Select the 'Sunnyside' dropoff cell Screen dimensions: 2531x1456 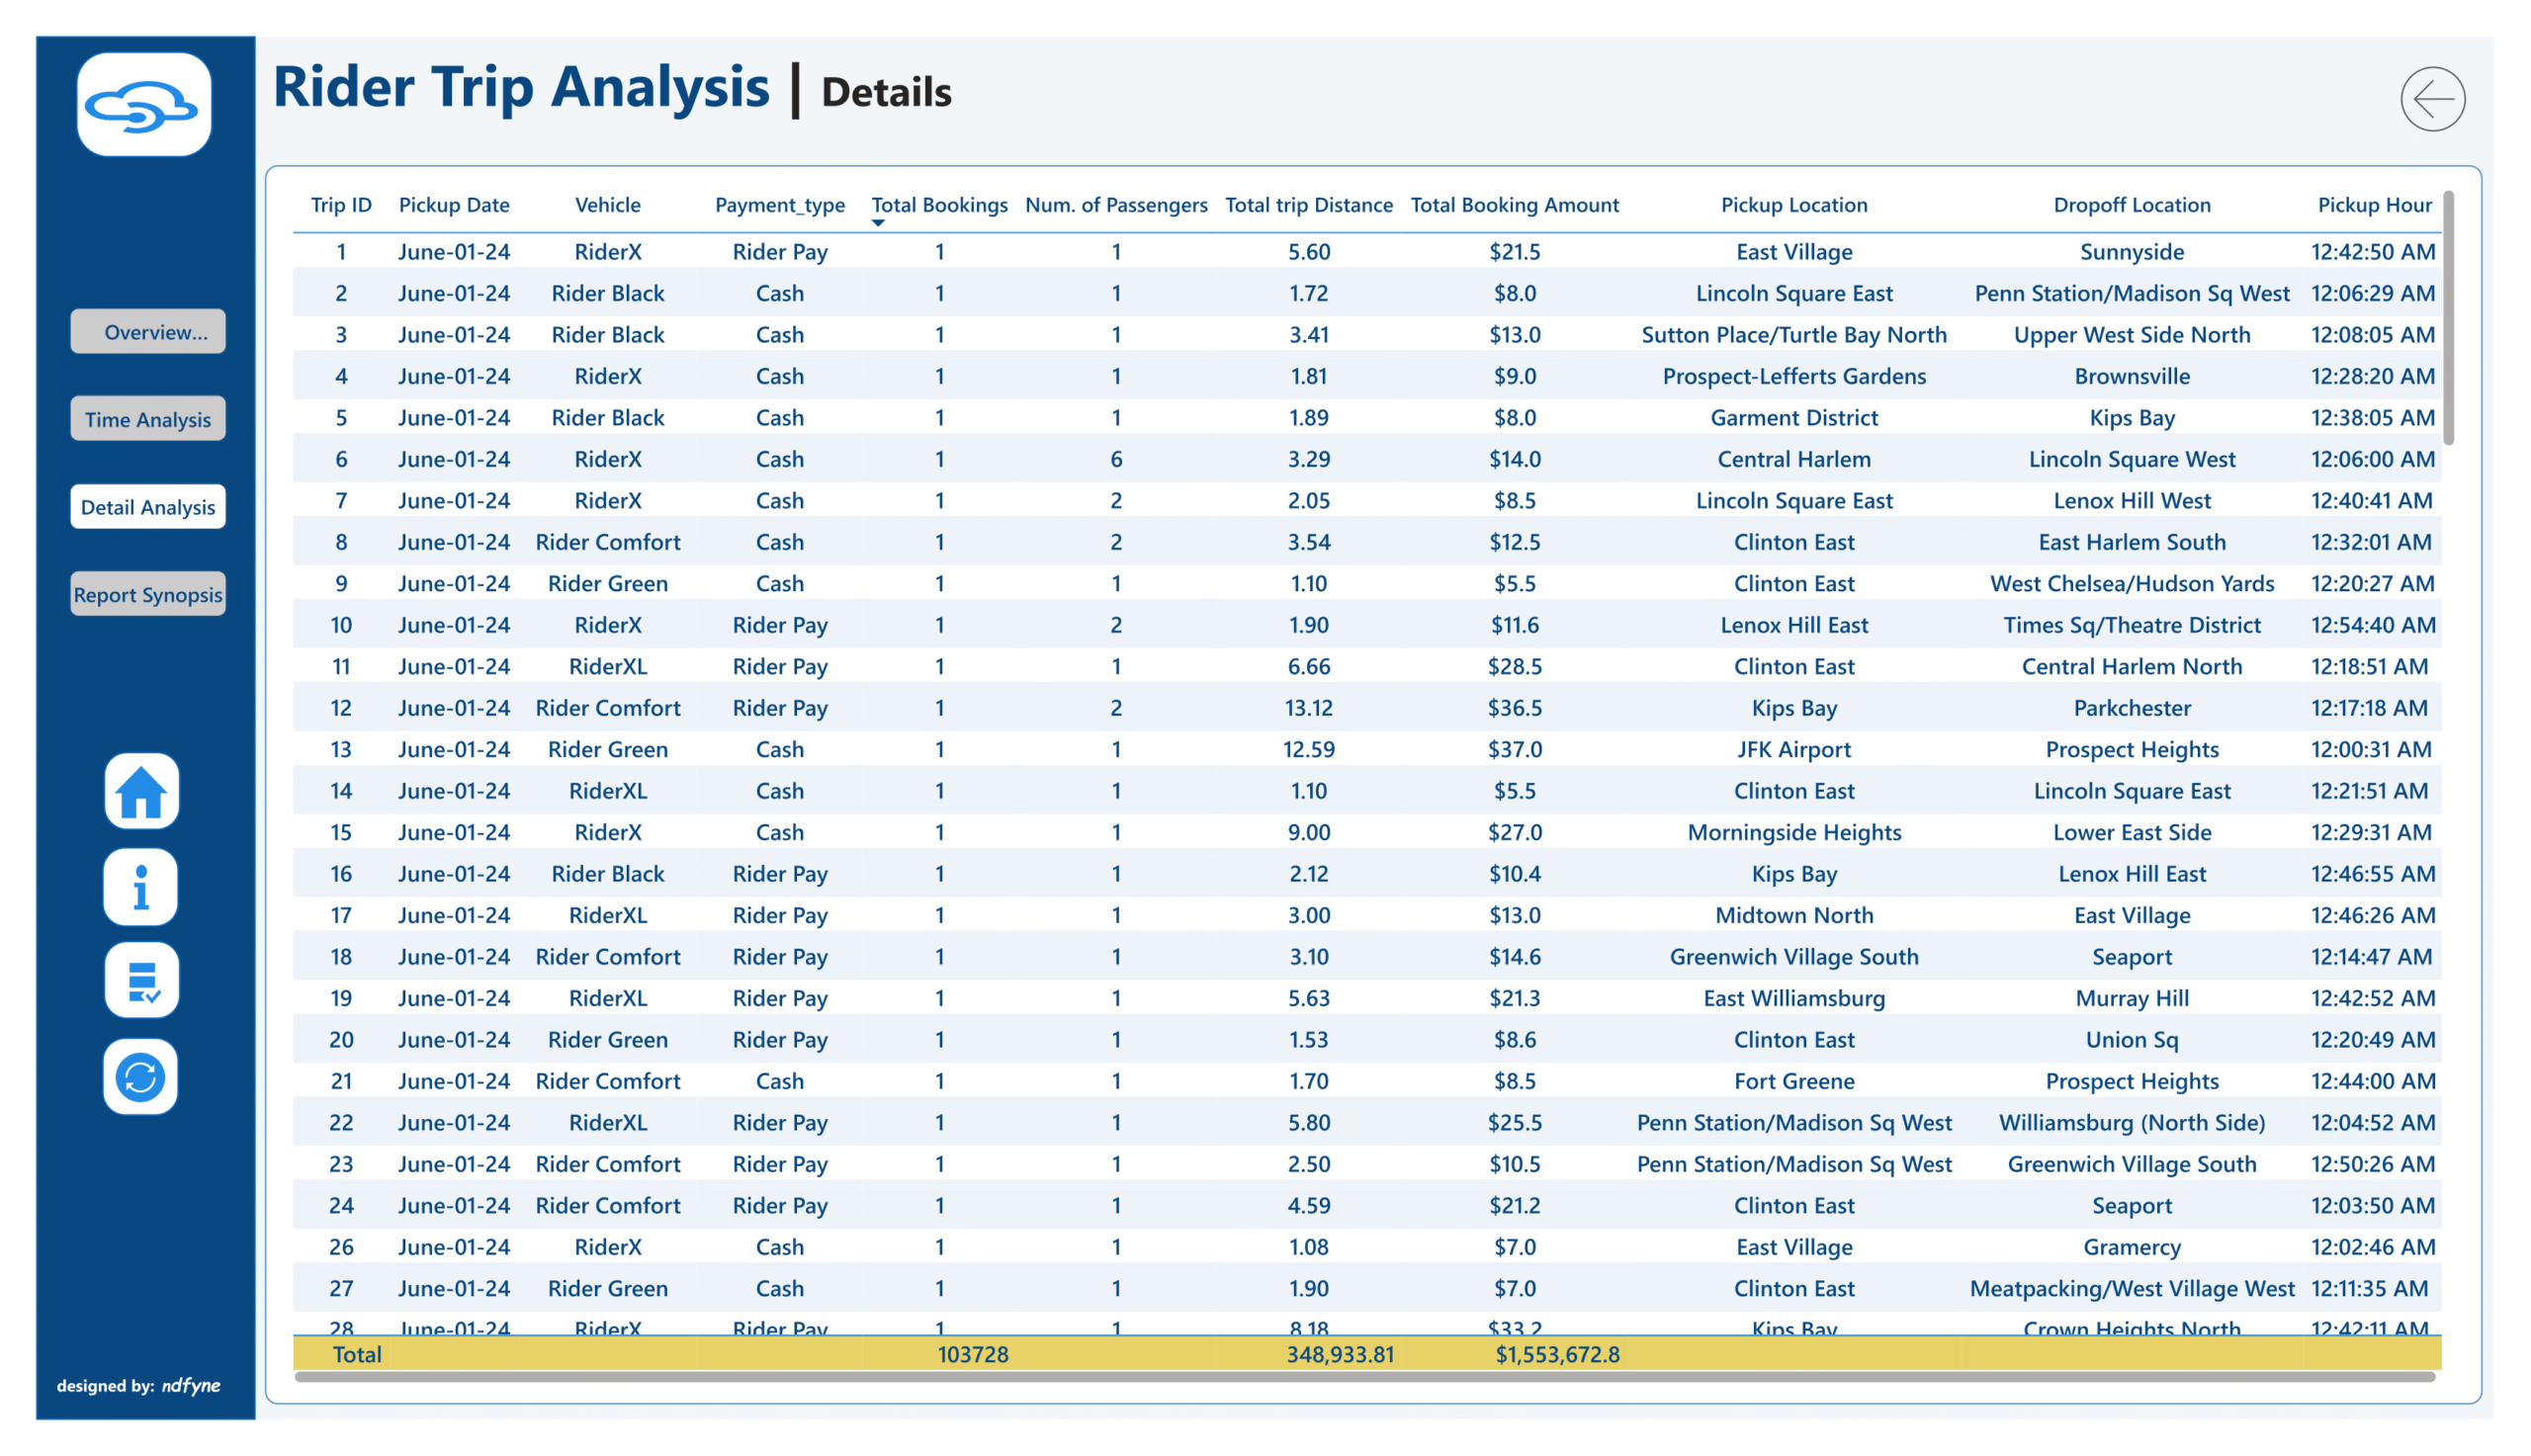2132,252
